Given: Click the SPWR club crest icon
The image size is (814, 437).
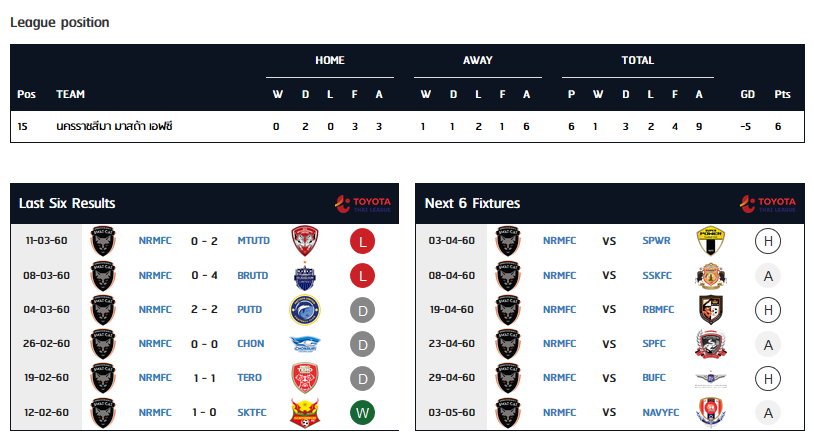Looking at the screenshot, I should coord(710,241).
